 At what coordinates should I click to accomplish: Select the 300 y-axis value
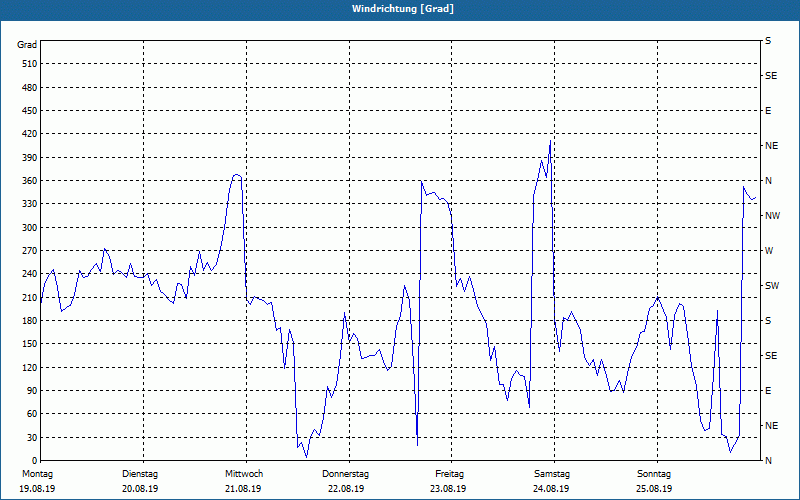point(30,228)
